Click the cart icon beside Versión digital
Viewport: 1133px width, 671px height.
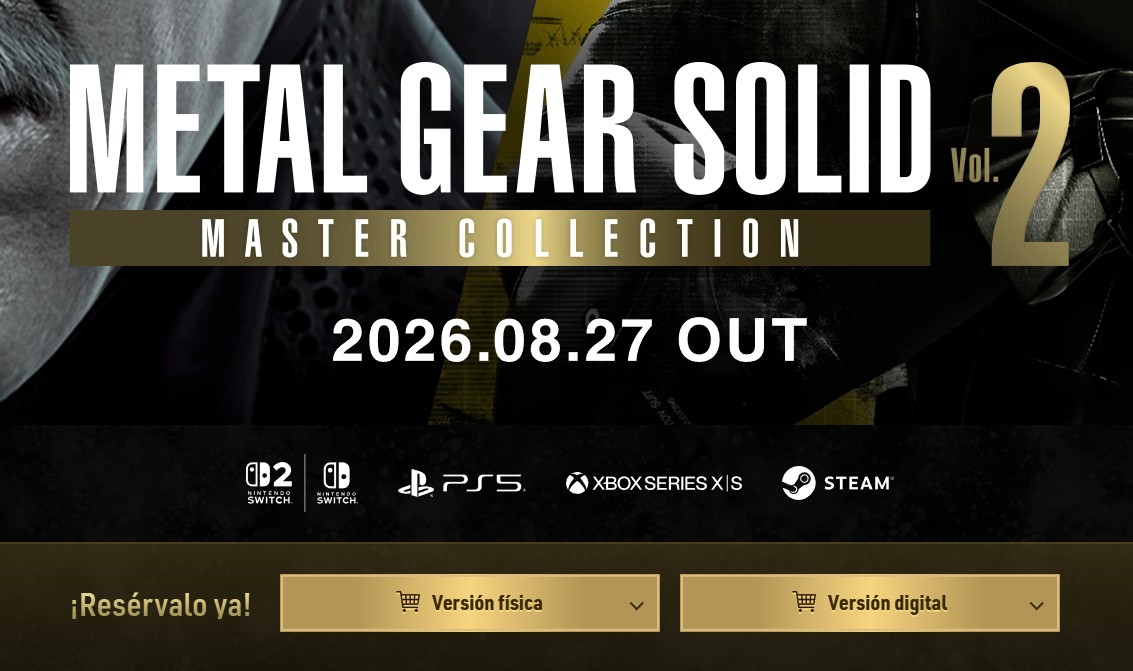tap(804, 601)
